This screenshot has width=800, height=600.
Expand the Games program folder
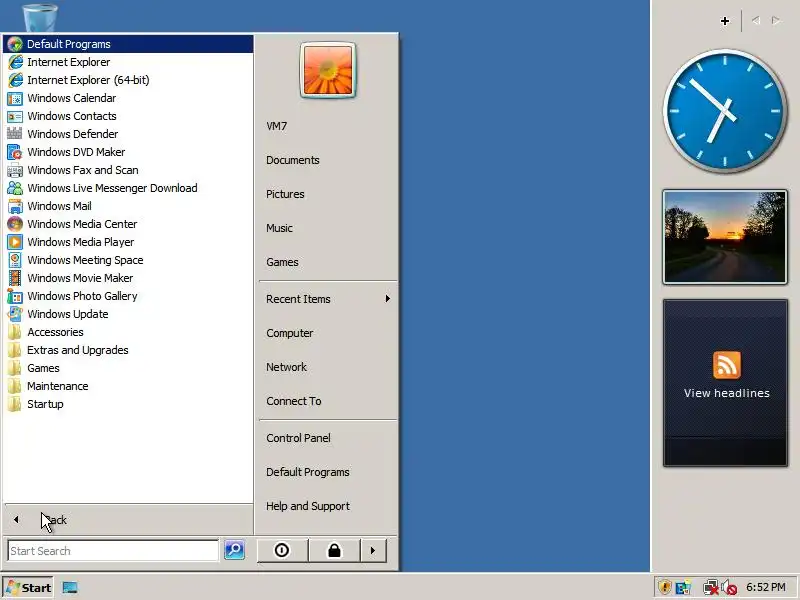128,368
